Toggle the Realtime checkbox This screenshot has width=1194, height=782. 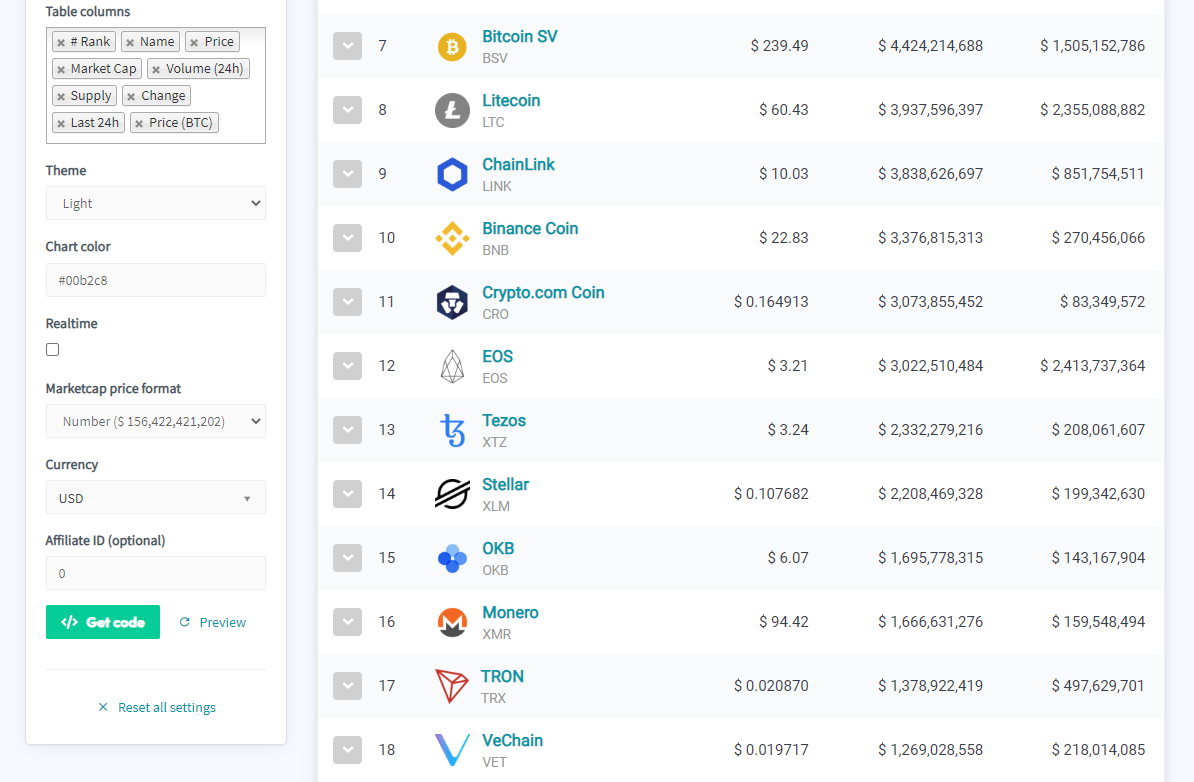[x=53, y=350]
